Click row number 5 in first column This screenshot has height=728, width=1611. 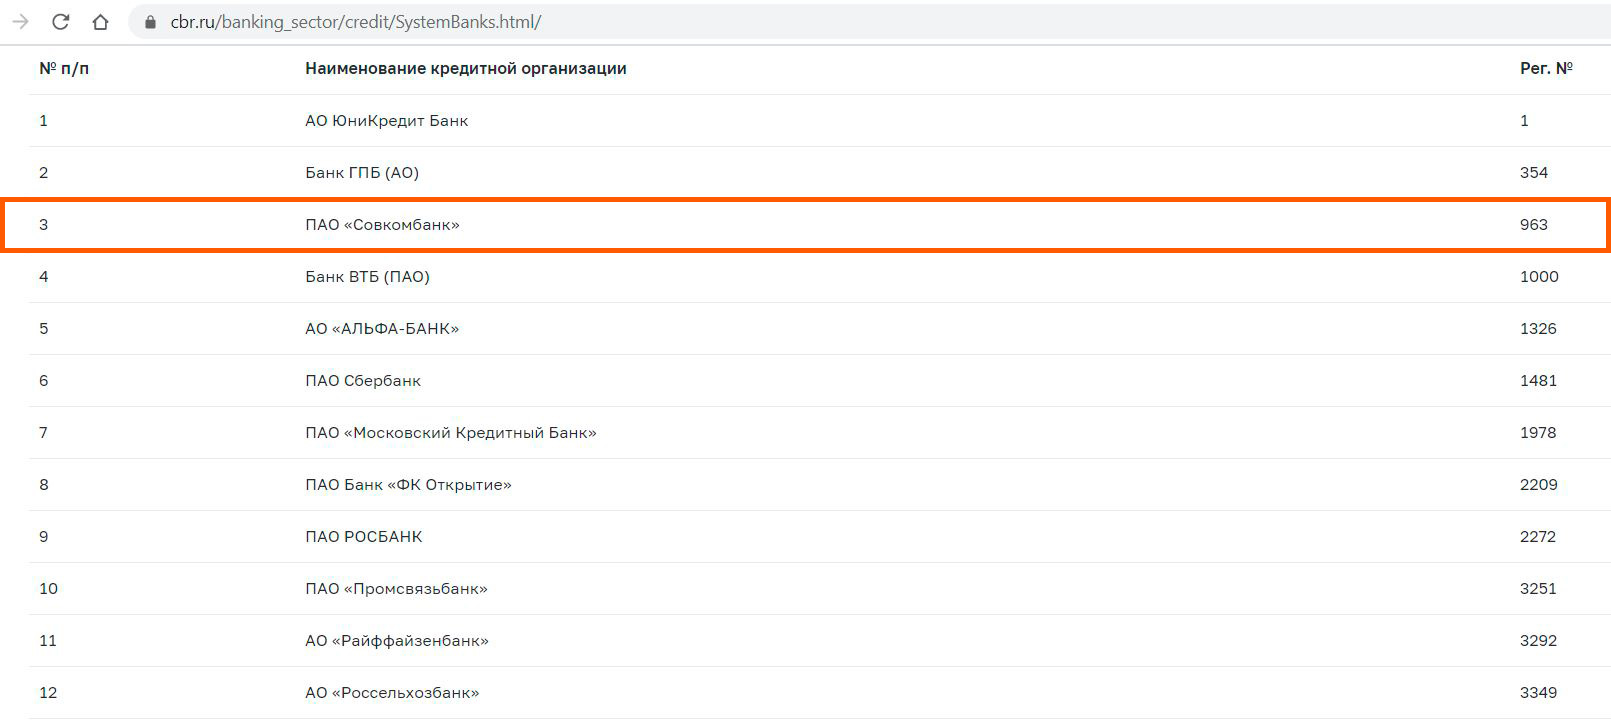tap(44, 329)
